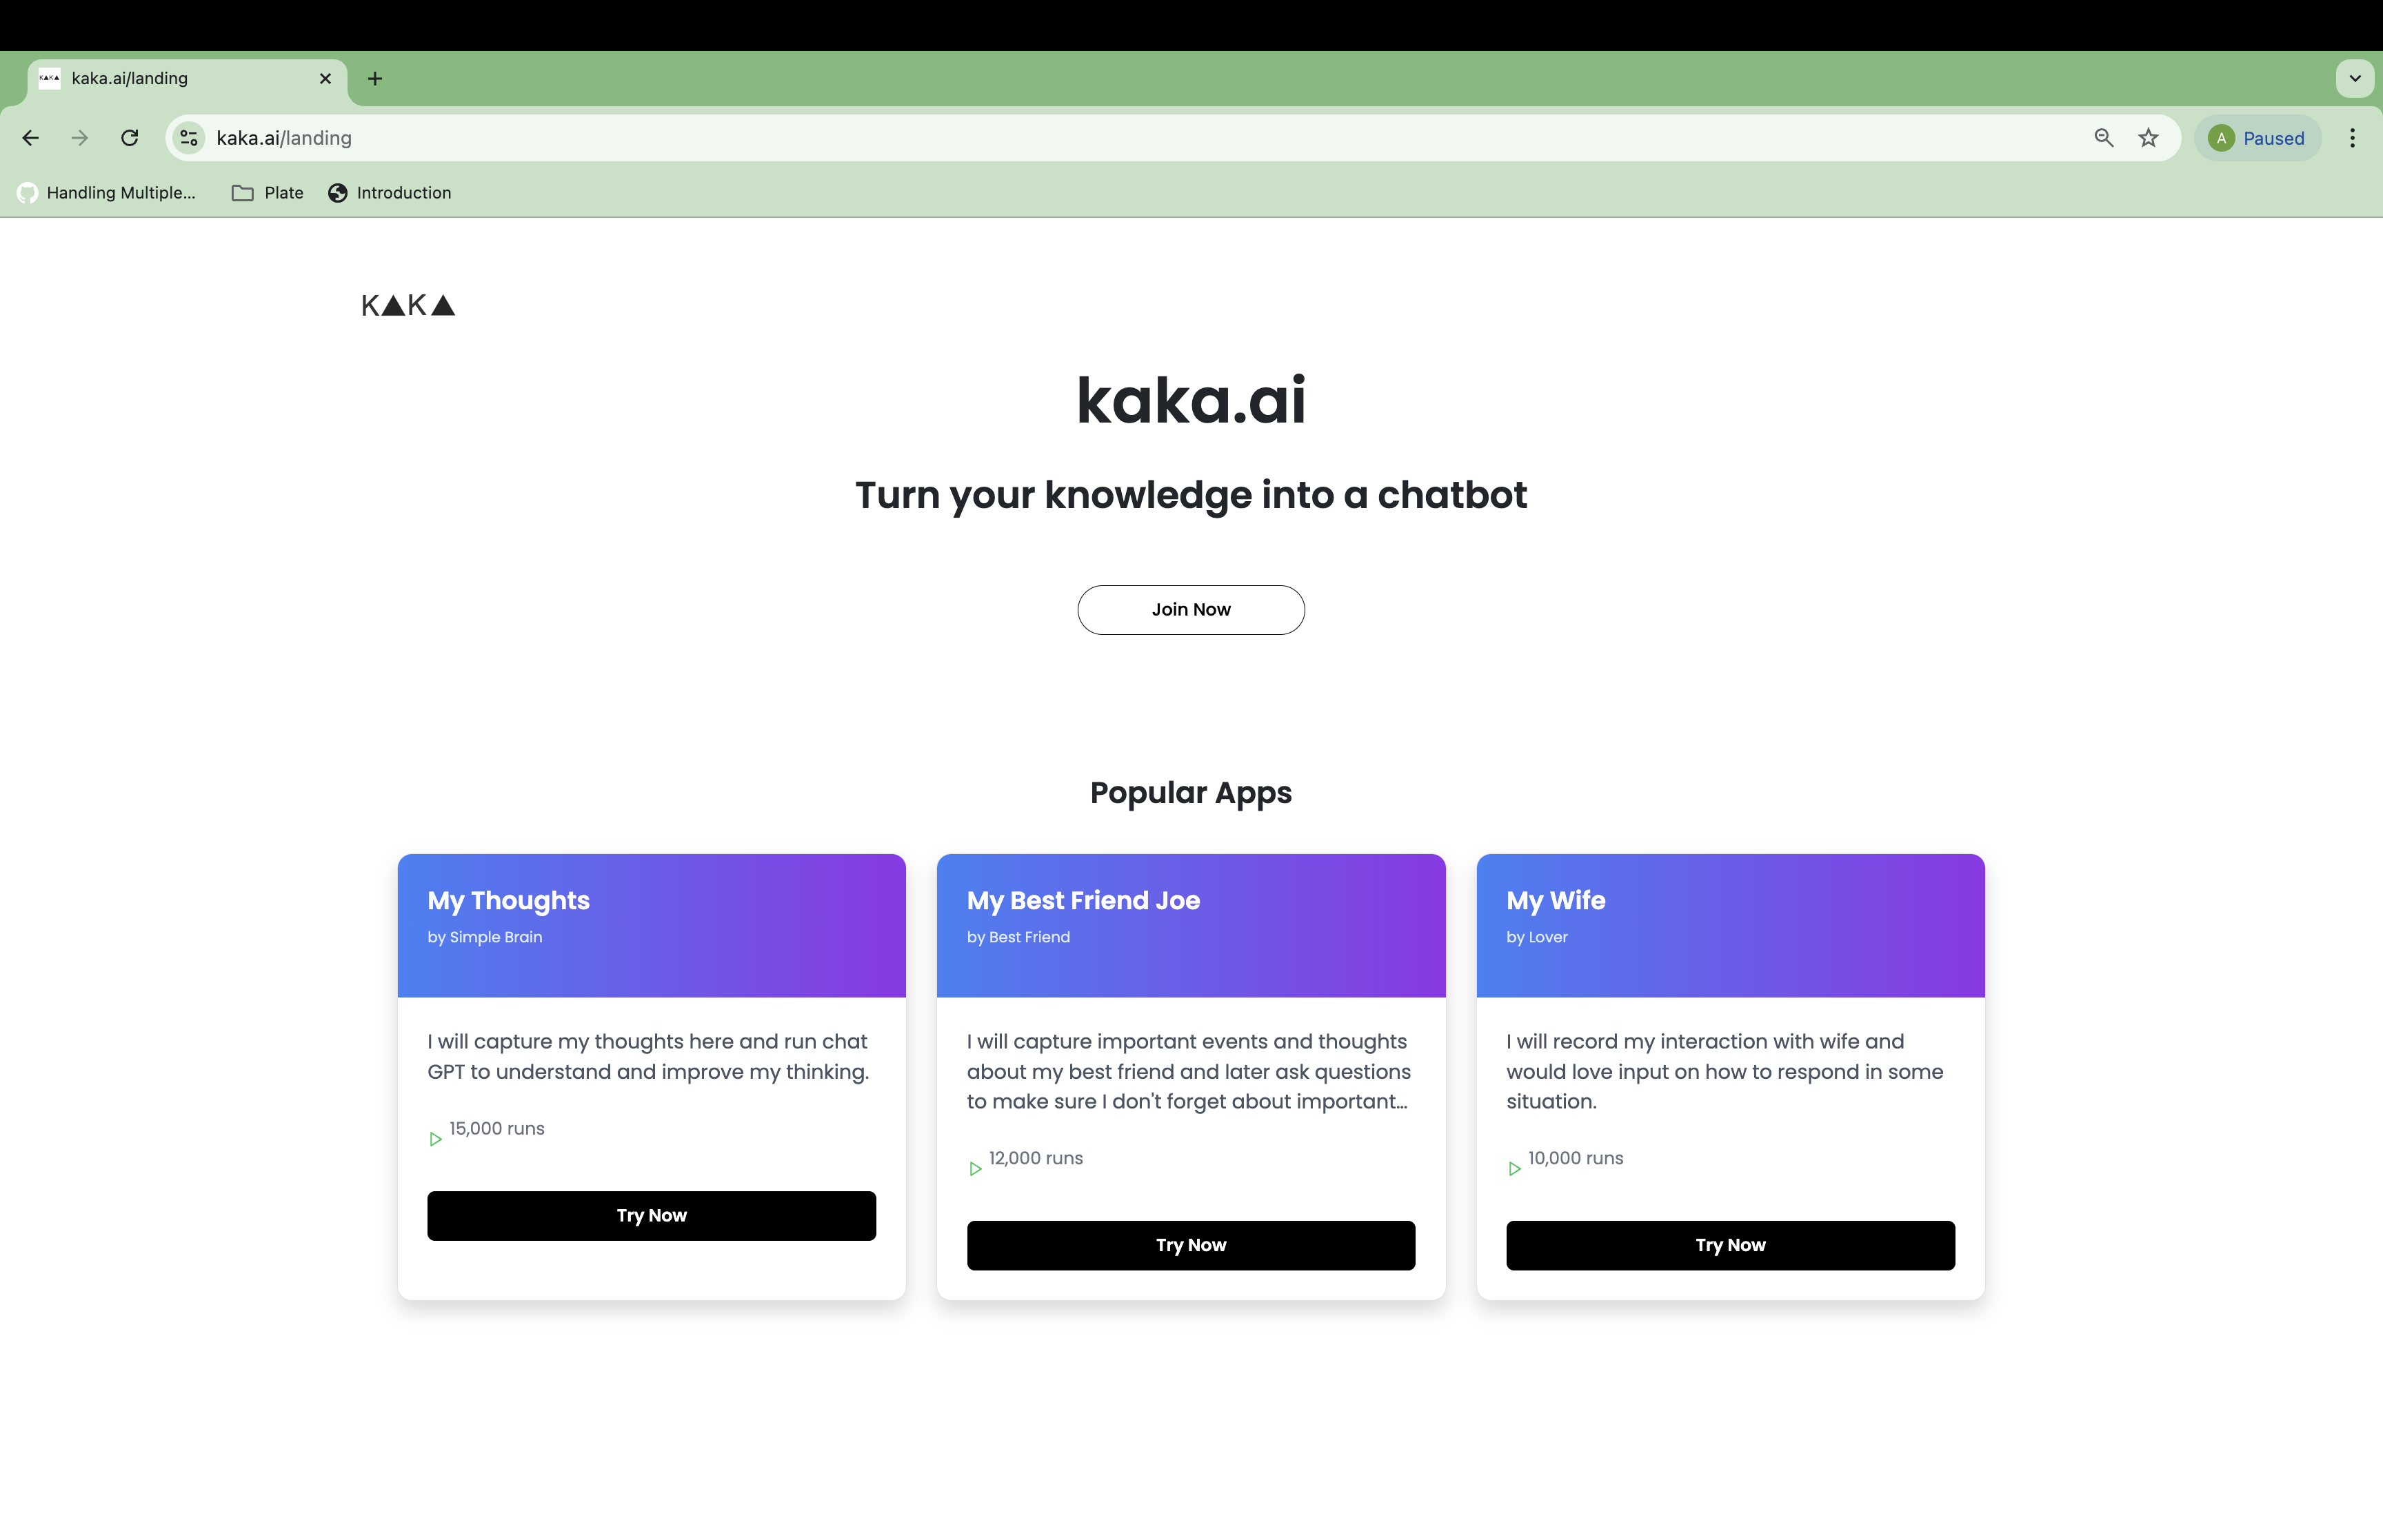
Task: Open the browser three-dot menu
Action: pyautogui.click(x=2352, y=137)
